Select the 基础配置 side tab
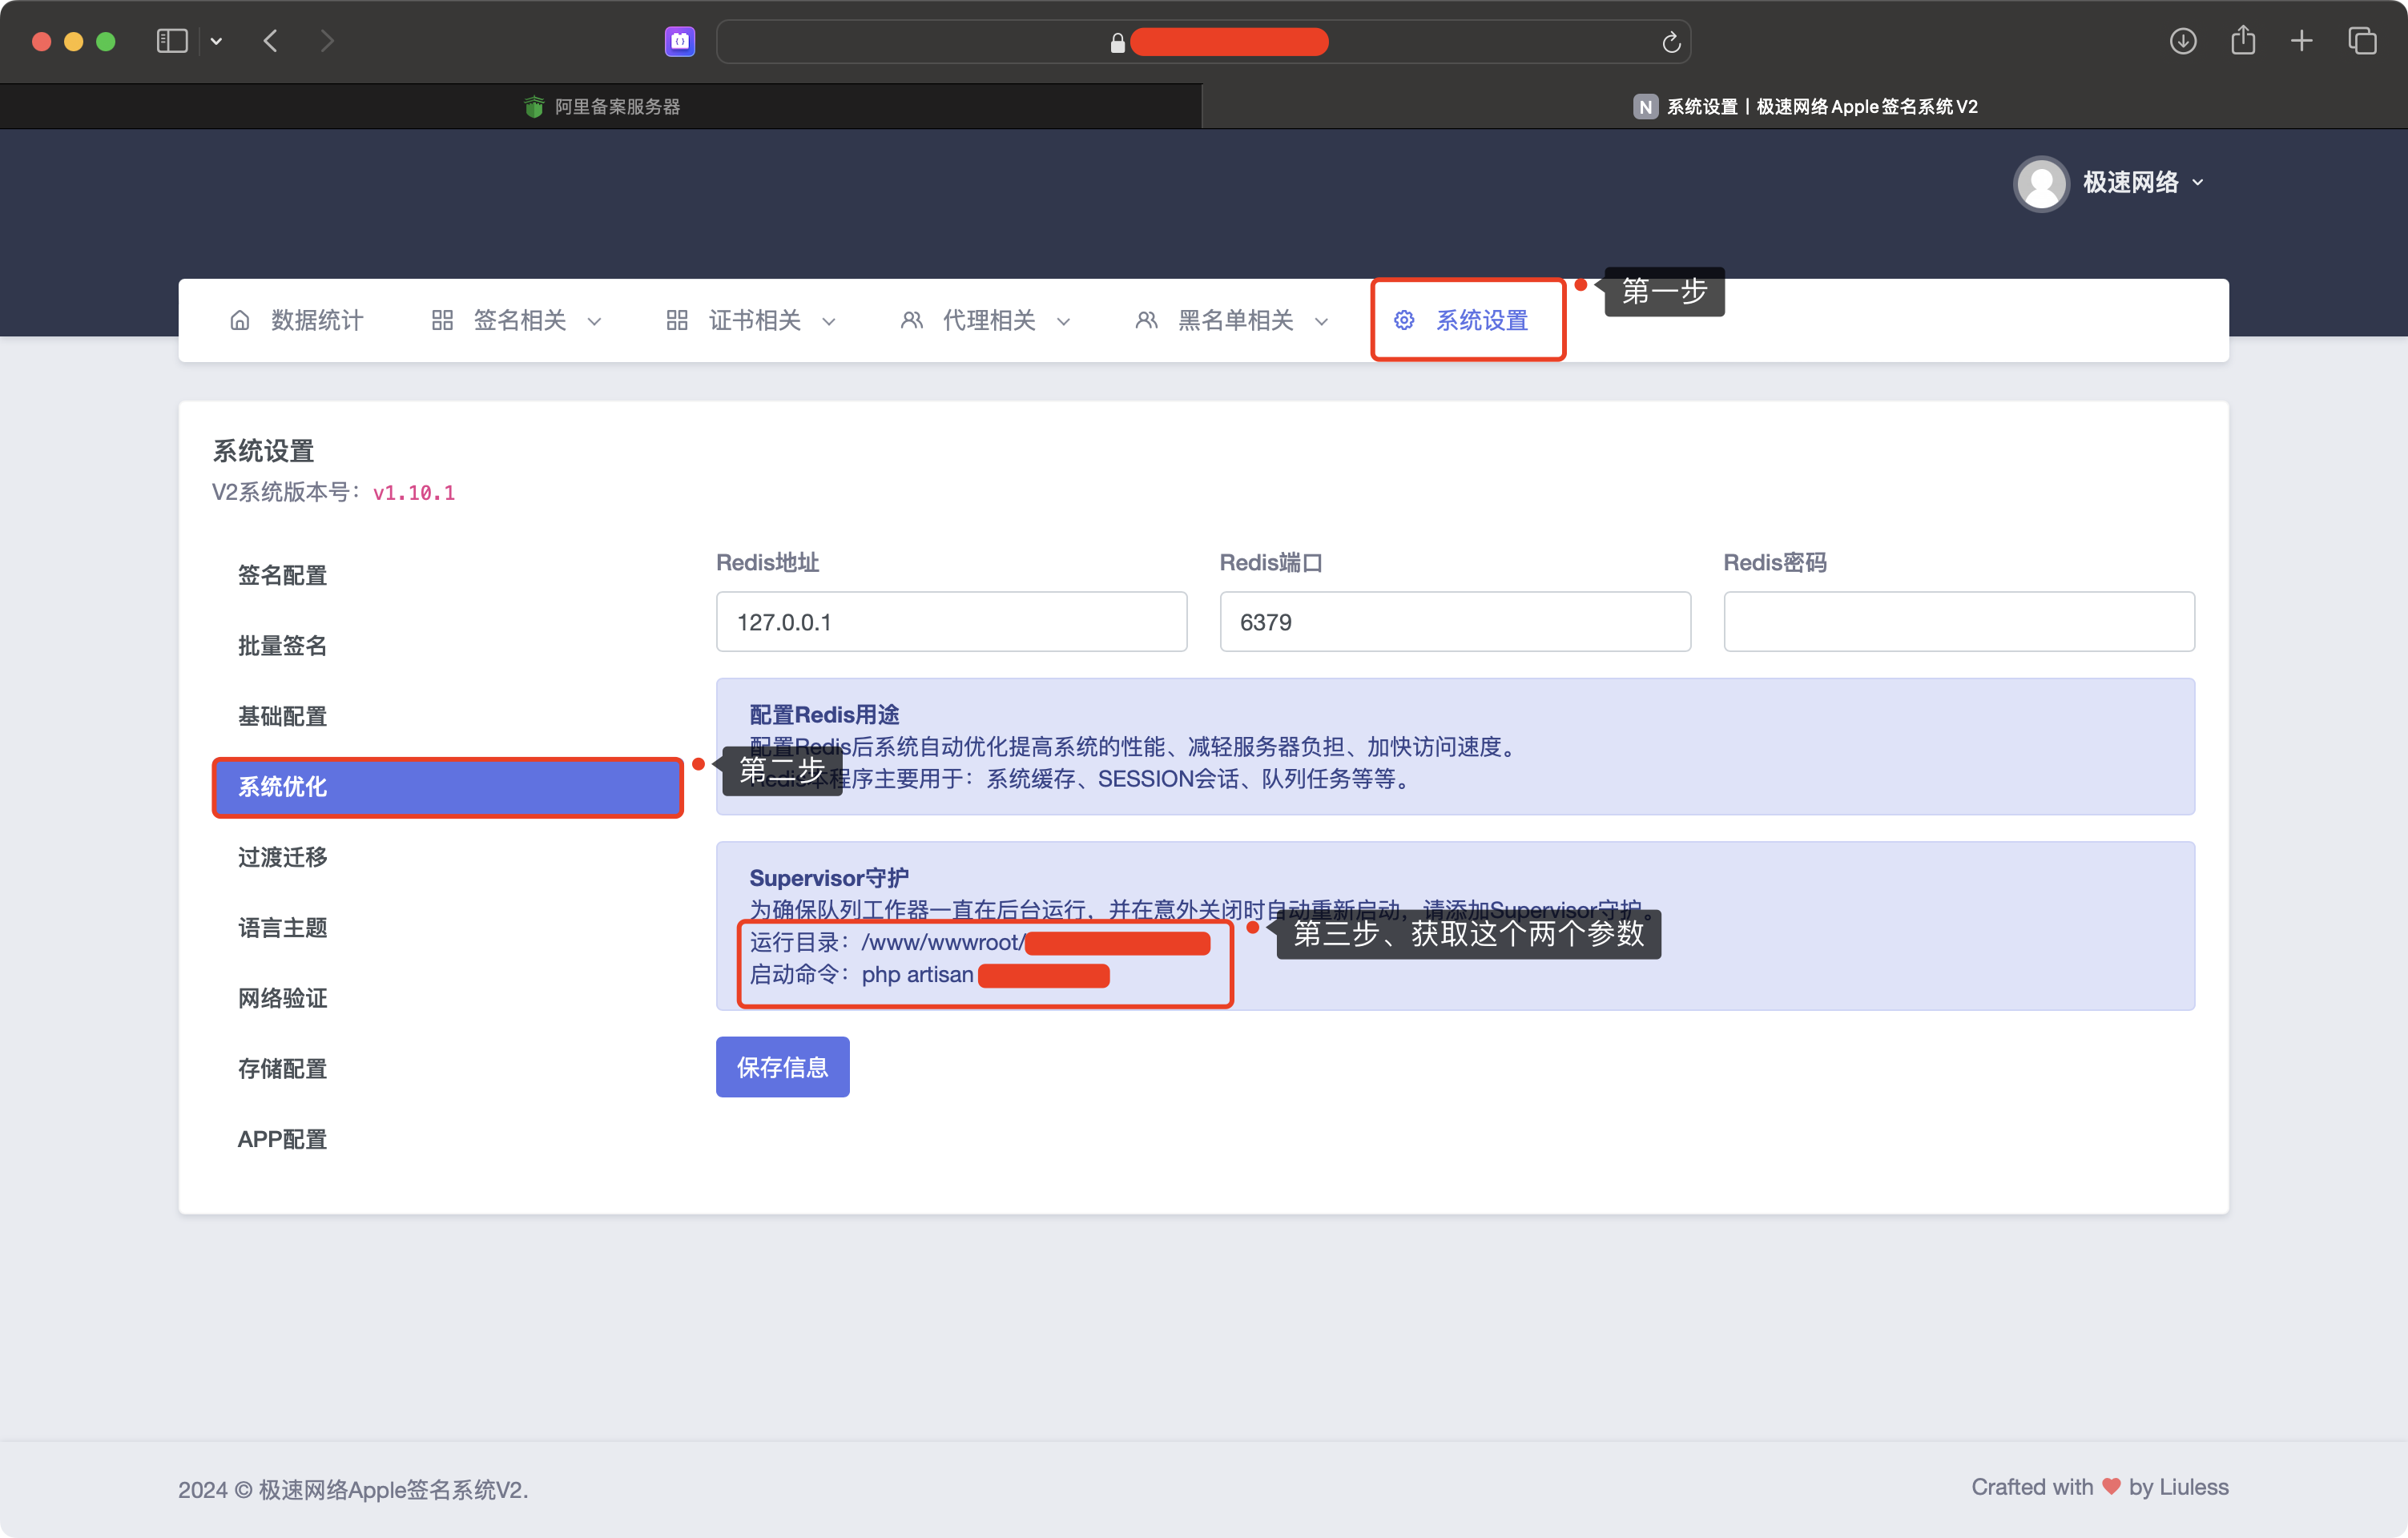 click(x=447, y=716)
